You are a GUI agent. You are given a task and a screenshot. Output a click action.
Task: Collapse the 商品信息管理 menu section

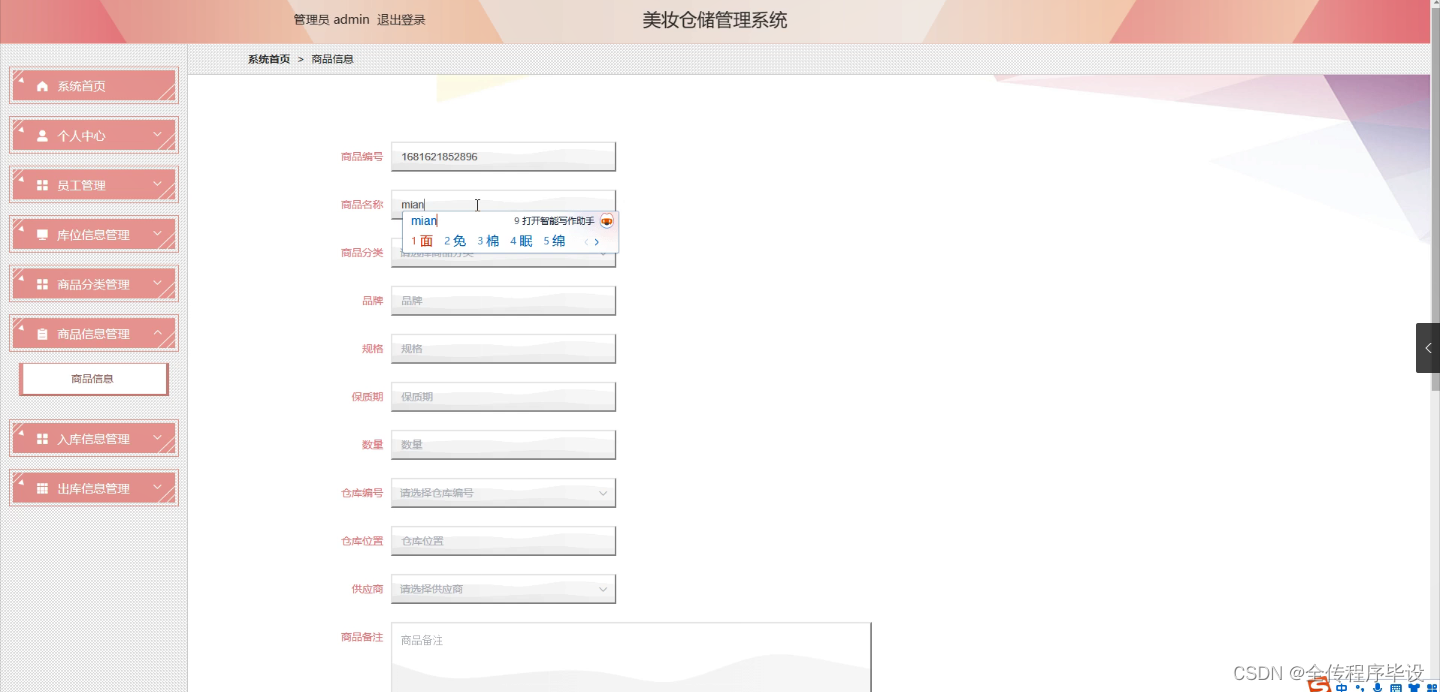[x=158, y=333]
